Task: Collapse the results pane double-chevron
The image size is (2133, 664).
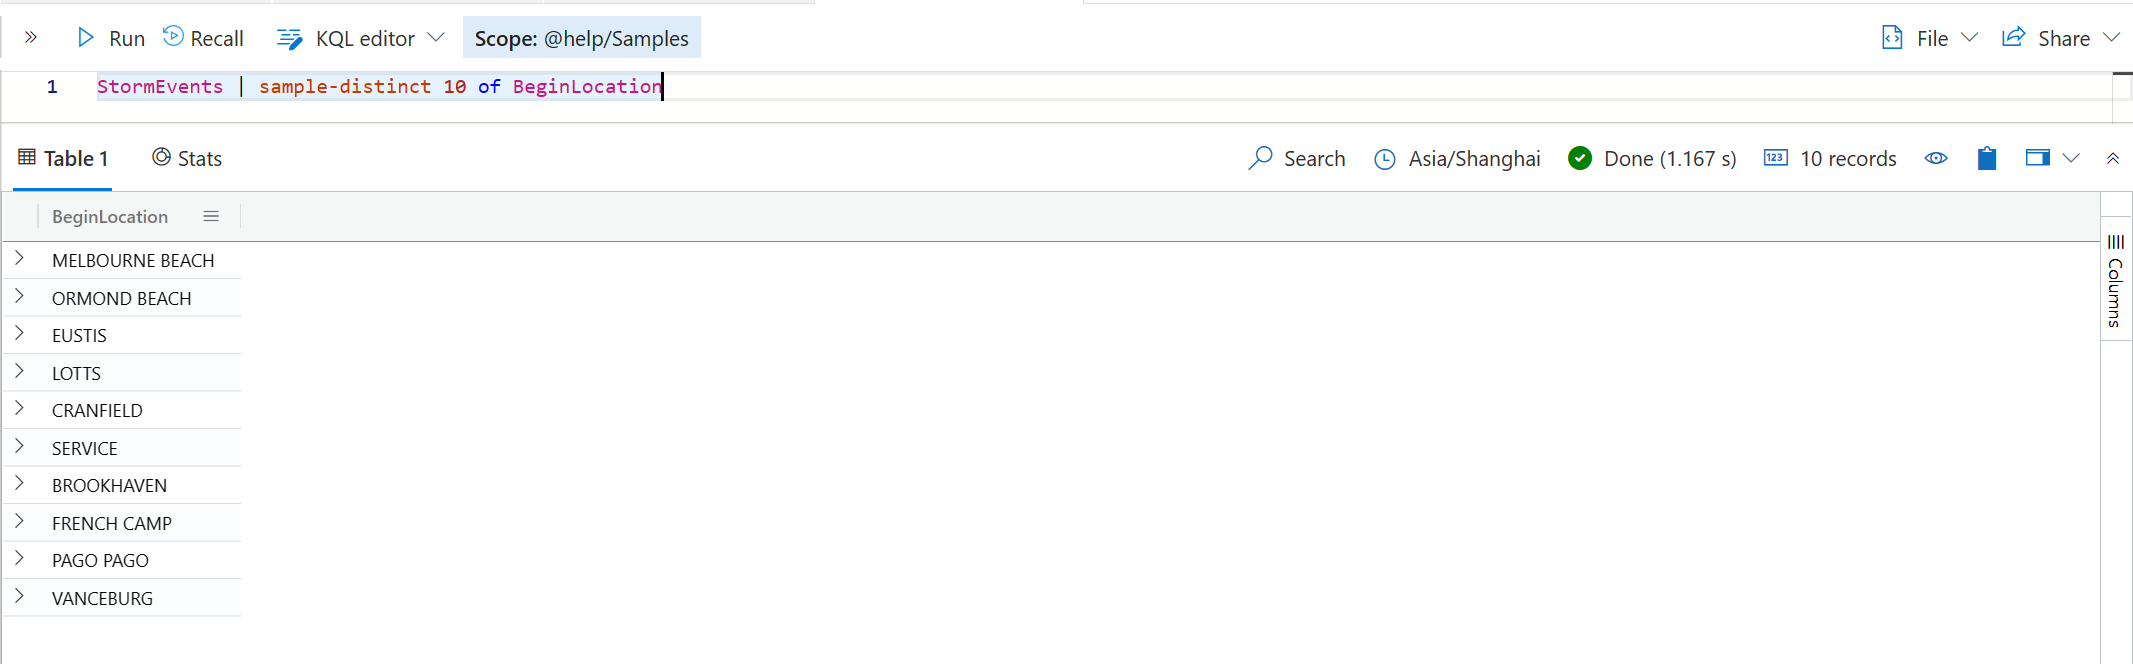Action: click(2112, 158)
